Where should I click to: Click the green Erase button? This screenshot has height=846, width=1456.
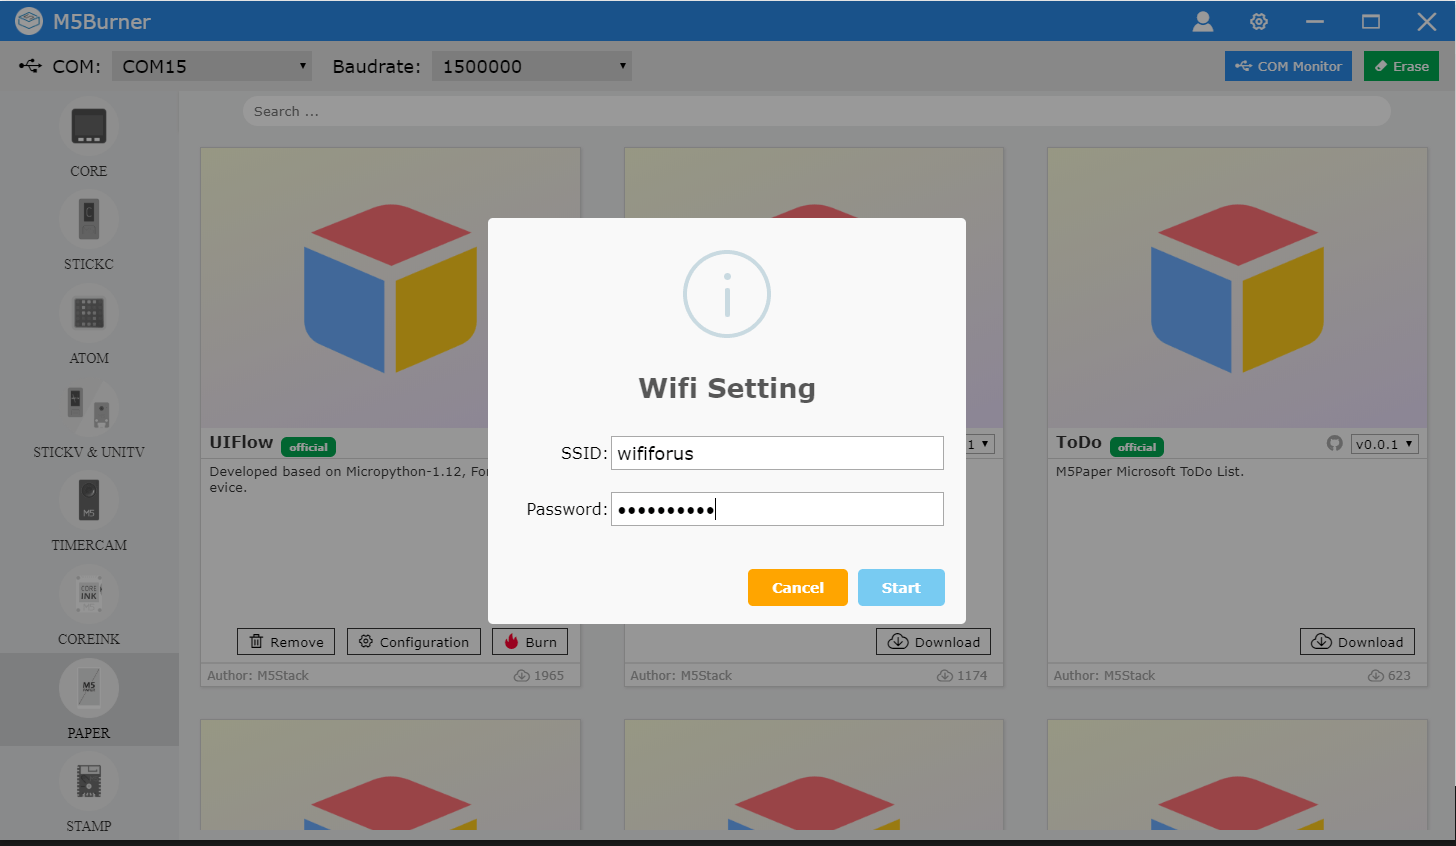tap(1401, 66)
